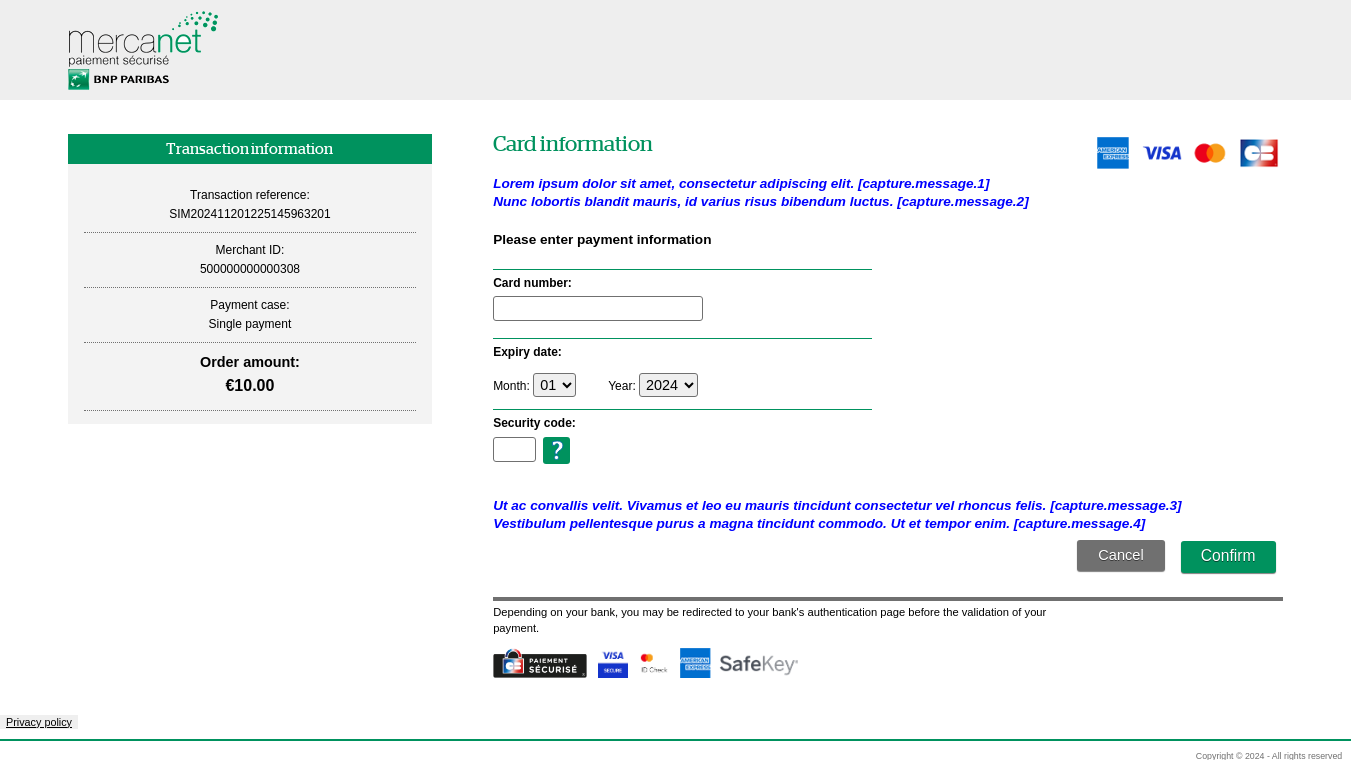
Task: Click inside the Card number field
Action: (597, 308)
